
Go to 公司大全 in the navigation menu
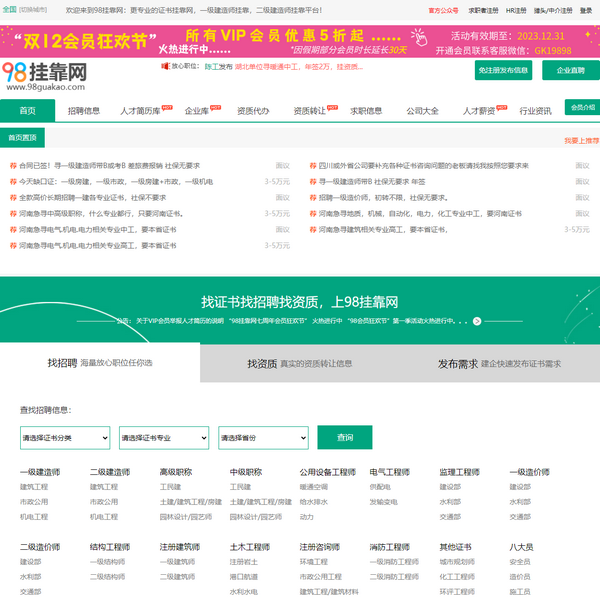[x=422, y=111]
